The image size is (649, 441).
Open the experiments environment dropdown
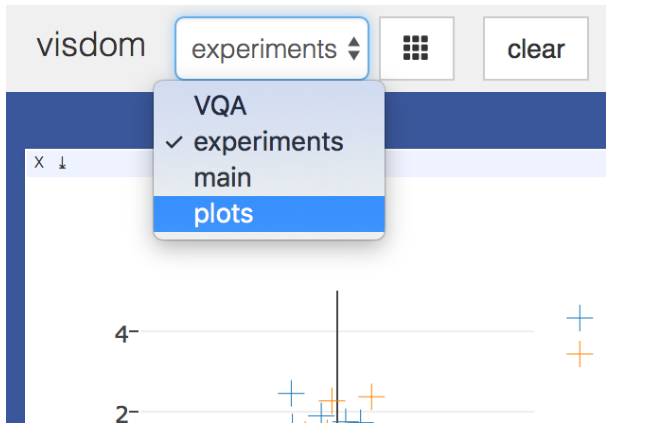[271, 48]
